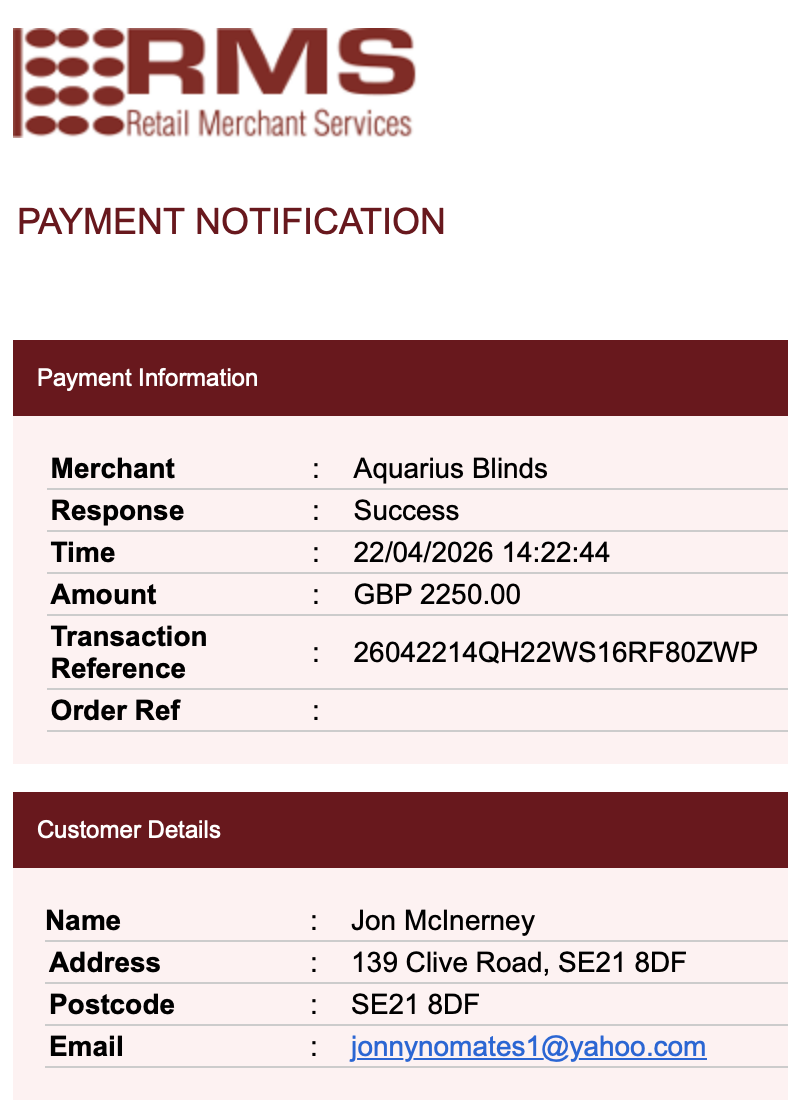The image size is (788, 1106).
Task: Click the Transaction Reference label
Action: coord(129,652)
